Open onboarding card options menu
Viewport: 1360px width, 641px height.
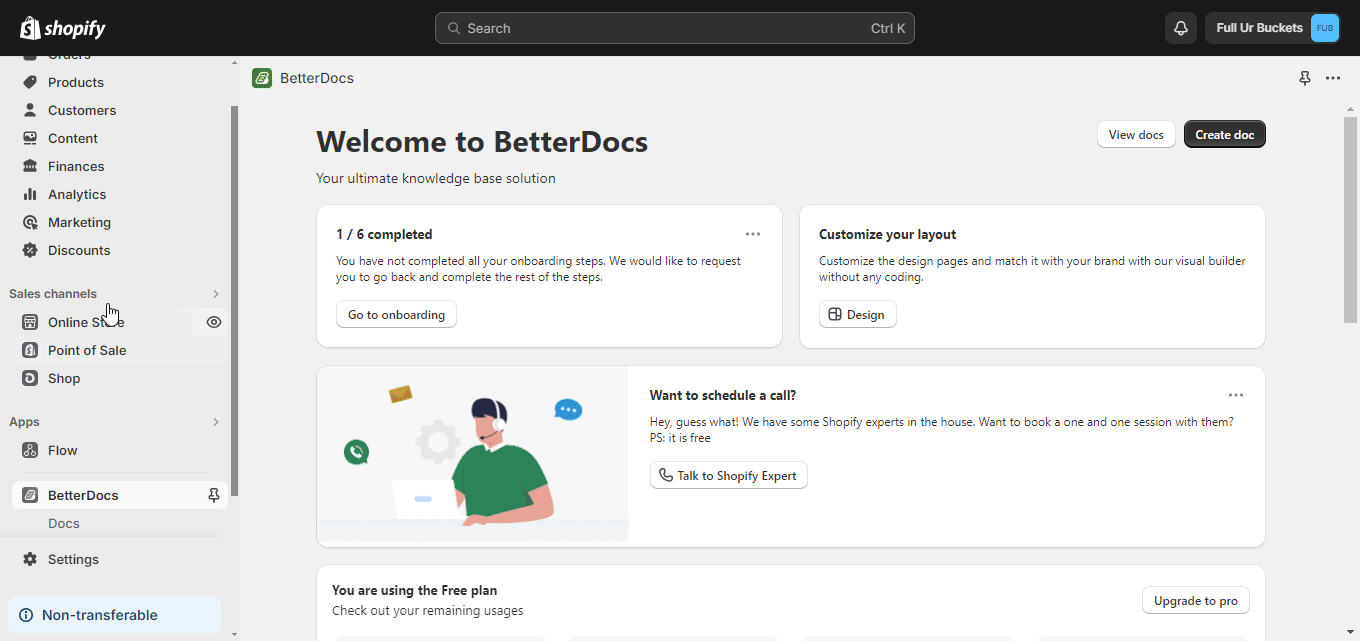tap(753, 234)
